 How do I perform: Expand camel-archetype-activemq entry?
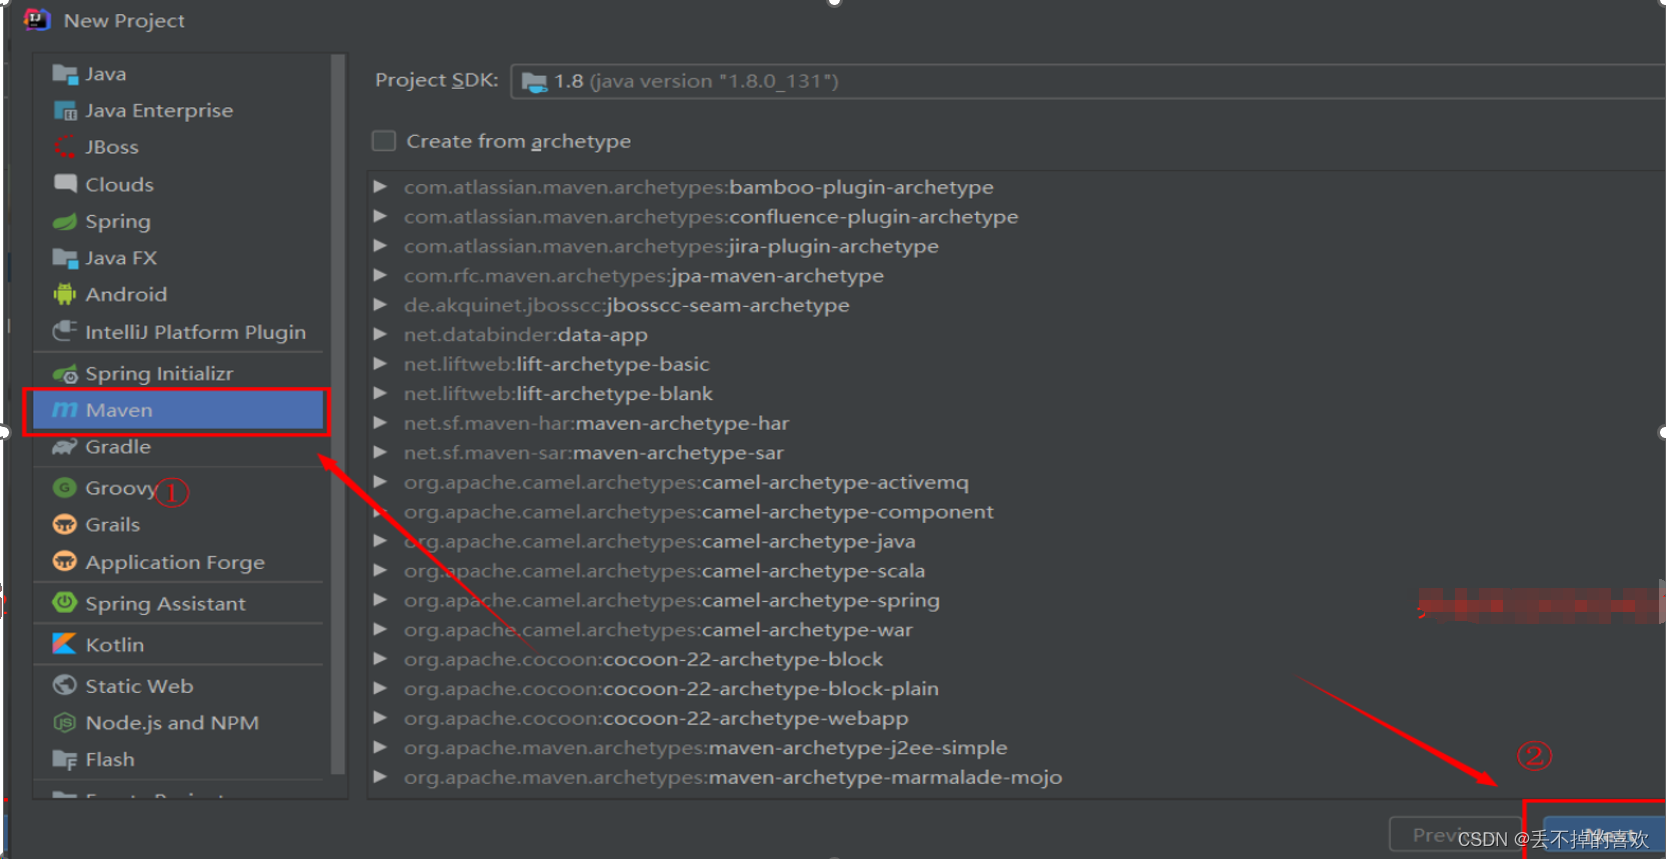(380, 482)
